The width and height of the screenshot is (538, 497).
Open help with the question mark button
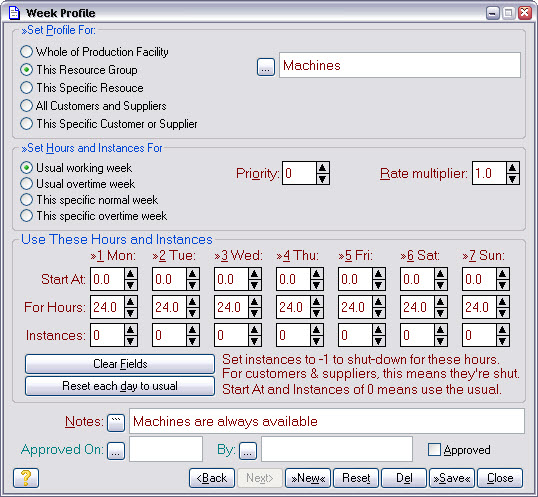click(26, 477)
